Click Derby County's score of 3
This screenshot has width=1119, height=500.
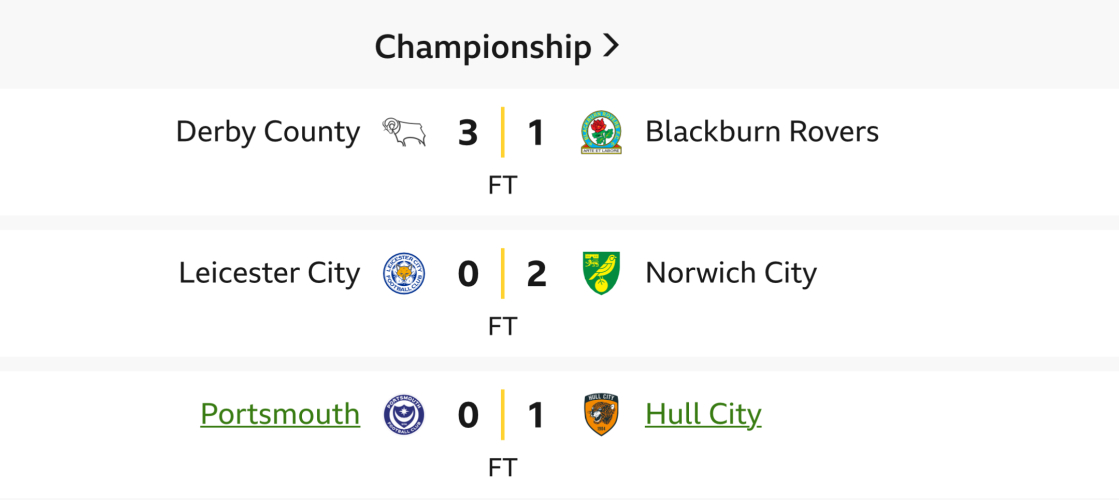point(468,133)
